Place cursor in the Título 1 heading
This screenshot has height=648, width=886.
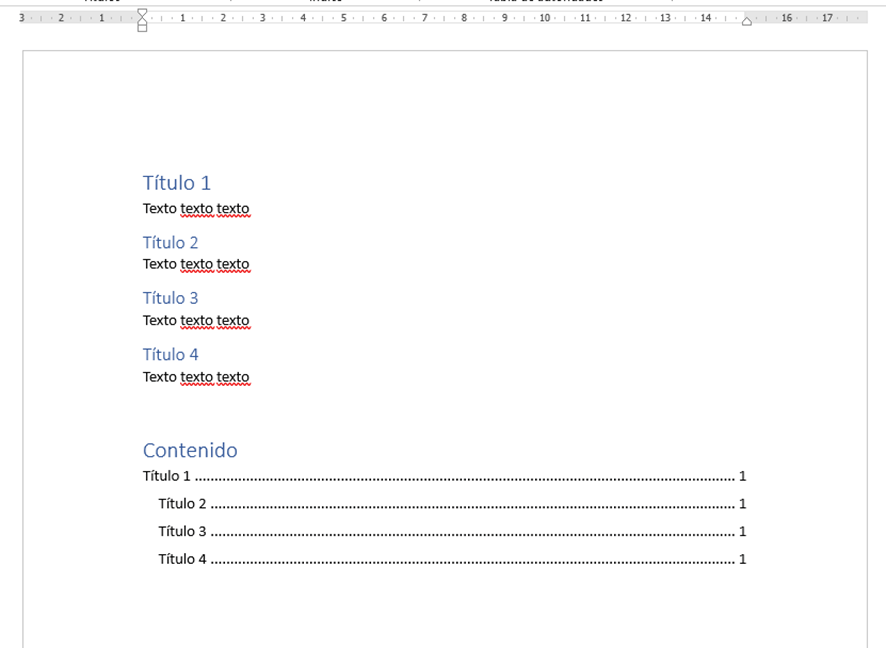[177, 183]
